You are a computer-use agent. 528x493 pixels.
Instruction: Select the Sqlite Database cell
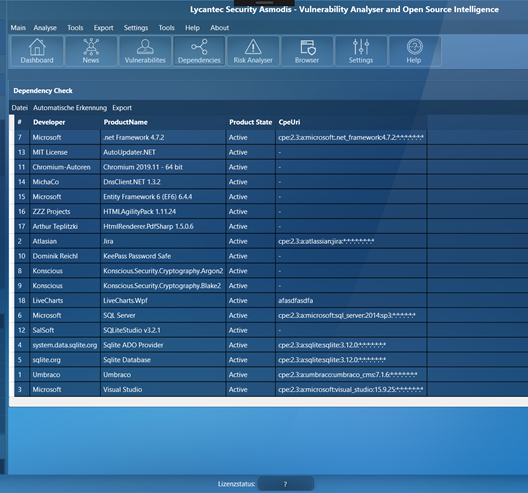163,360
